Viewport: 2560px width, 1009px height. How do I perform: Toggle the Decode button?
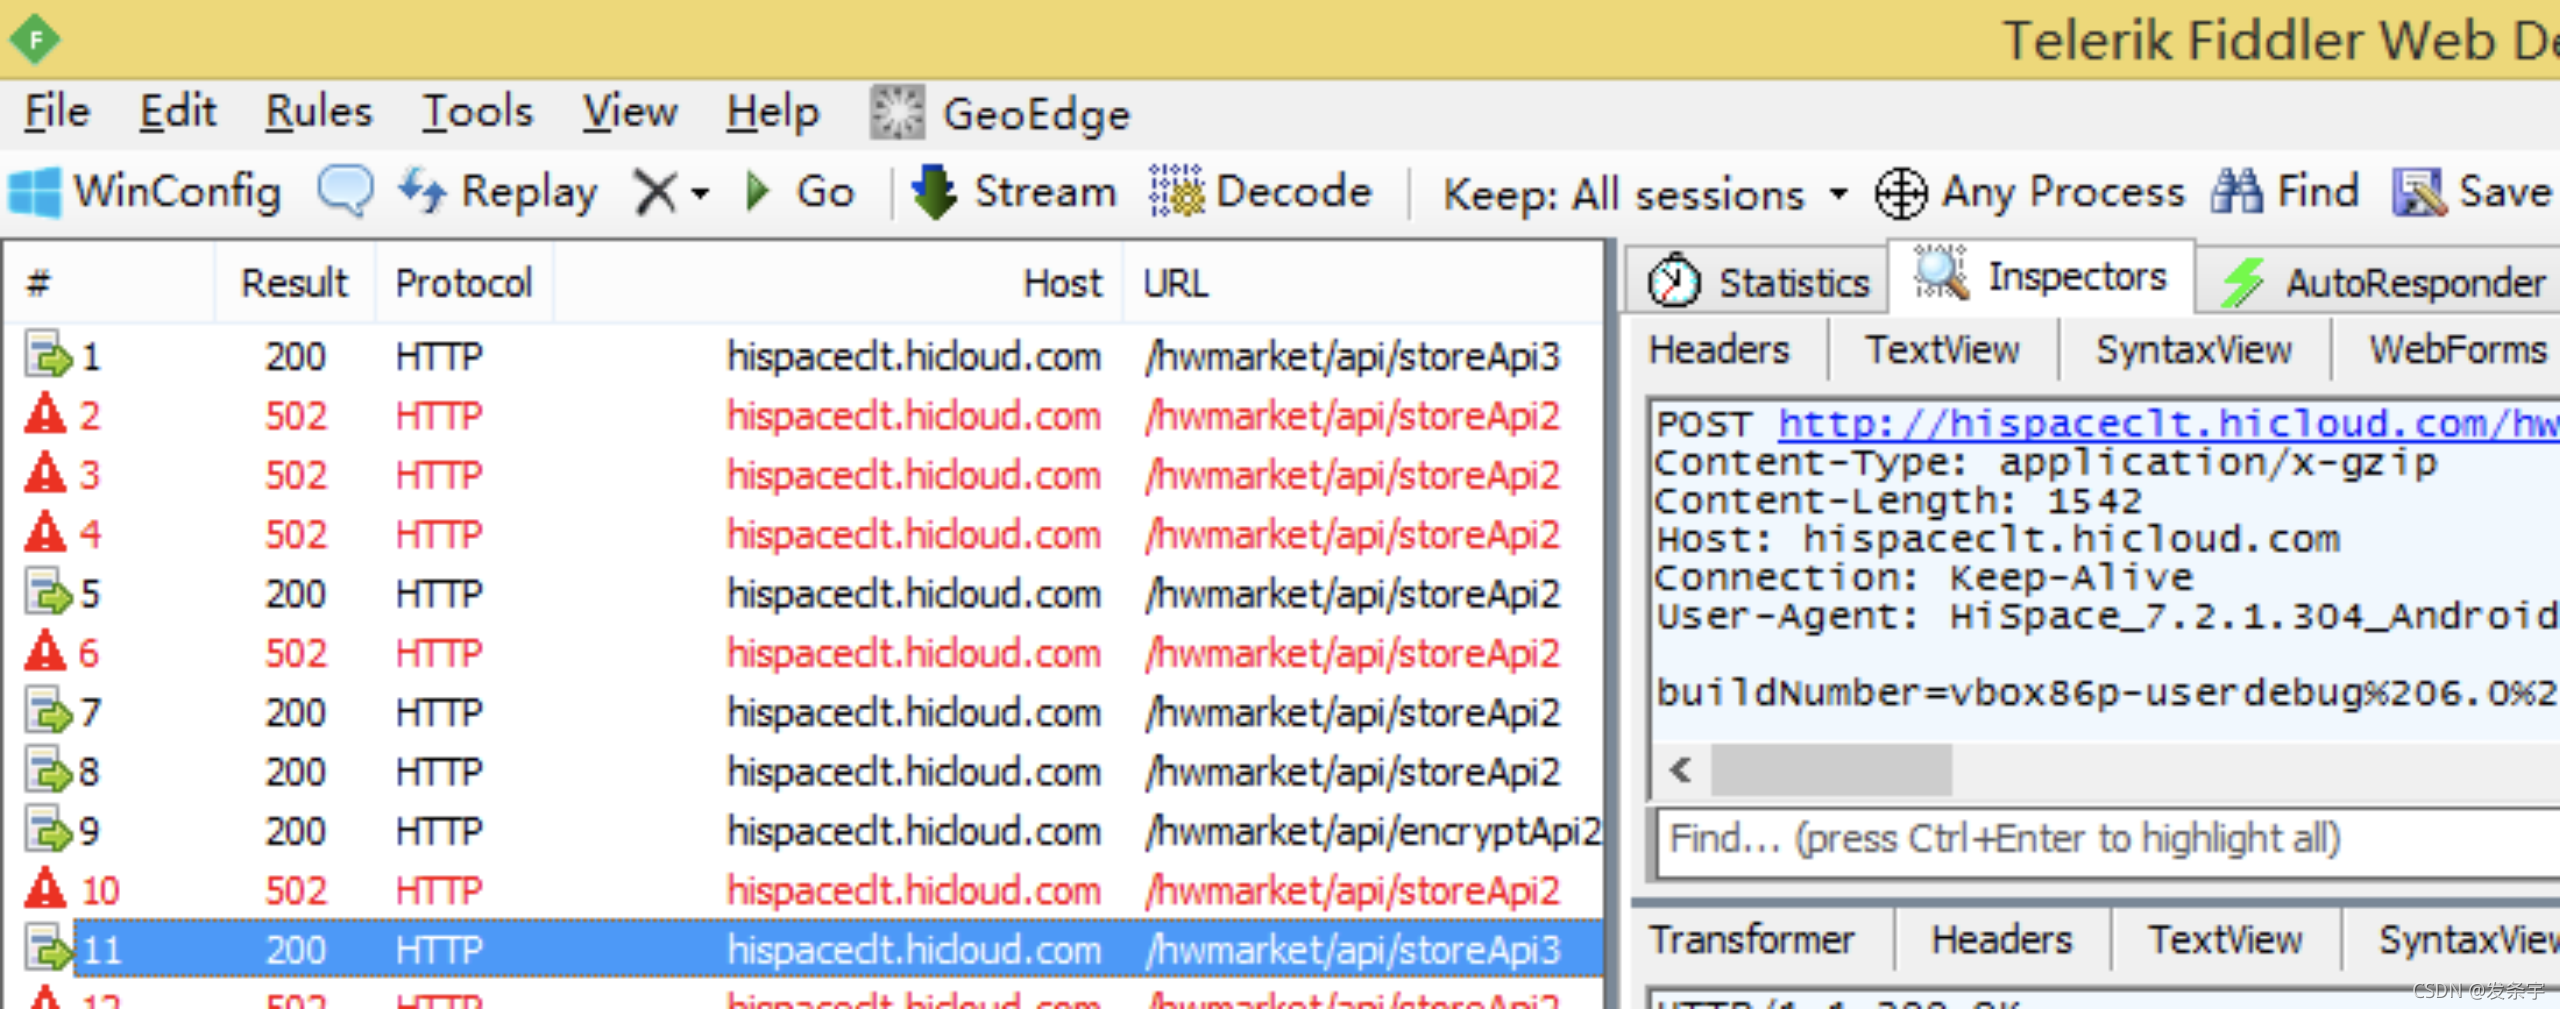(x=1259, y=192)
